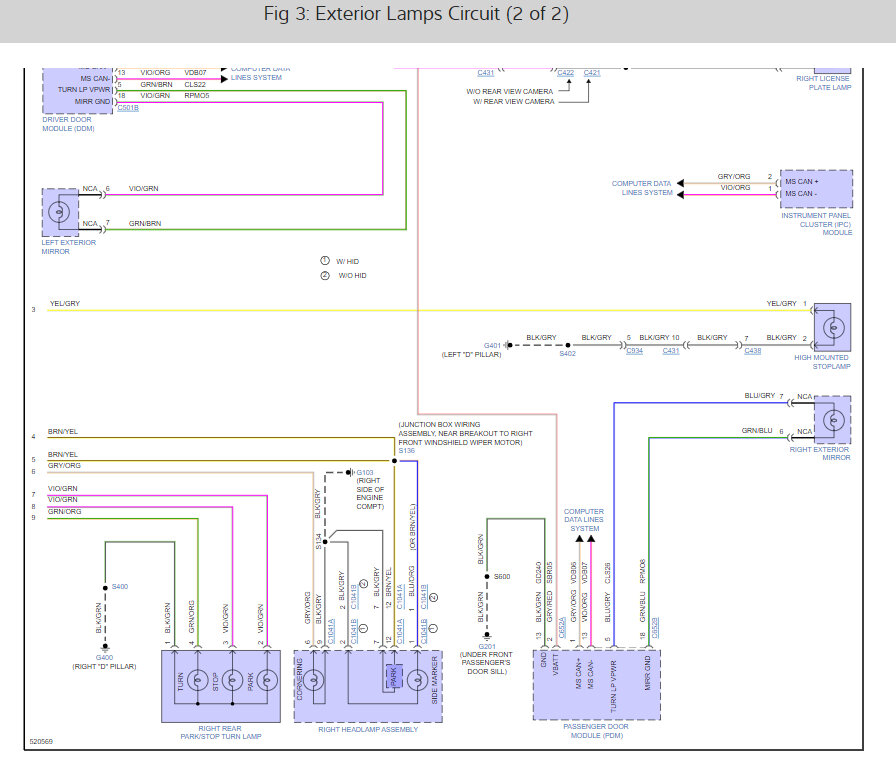Click the S136 splice point label
896x770 pixels.
coord(406,451)
